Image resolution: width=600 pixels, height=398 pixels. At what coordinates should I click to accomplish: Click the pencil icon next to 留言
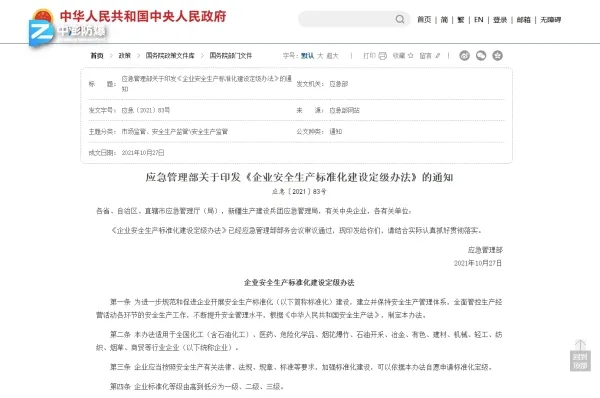(438, 55)
